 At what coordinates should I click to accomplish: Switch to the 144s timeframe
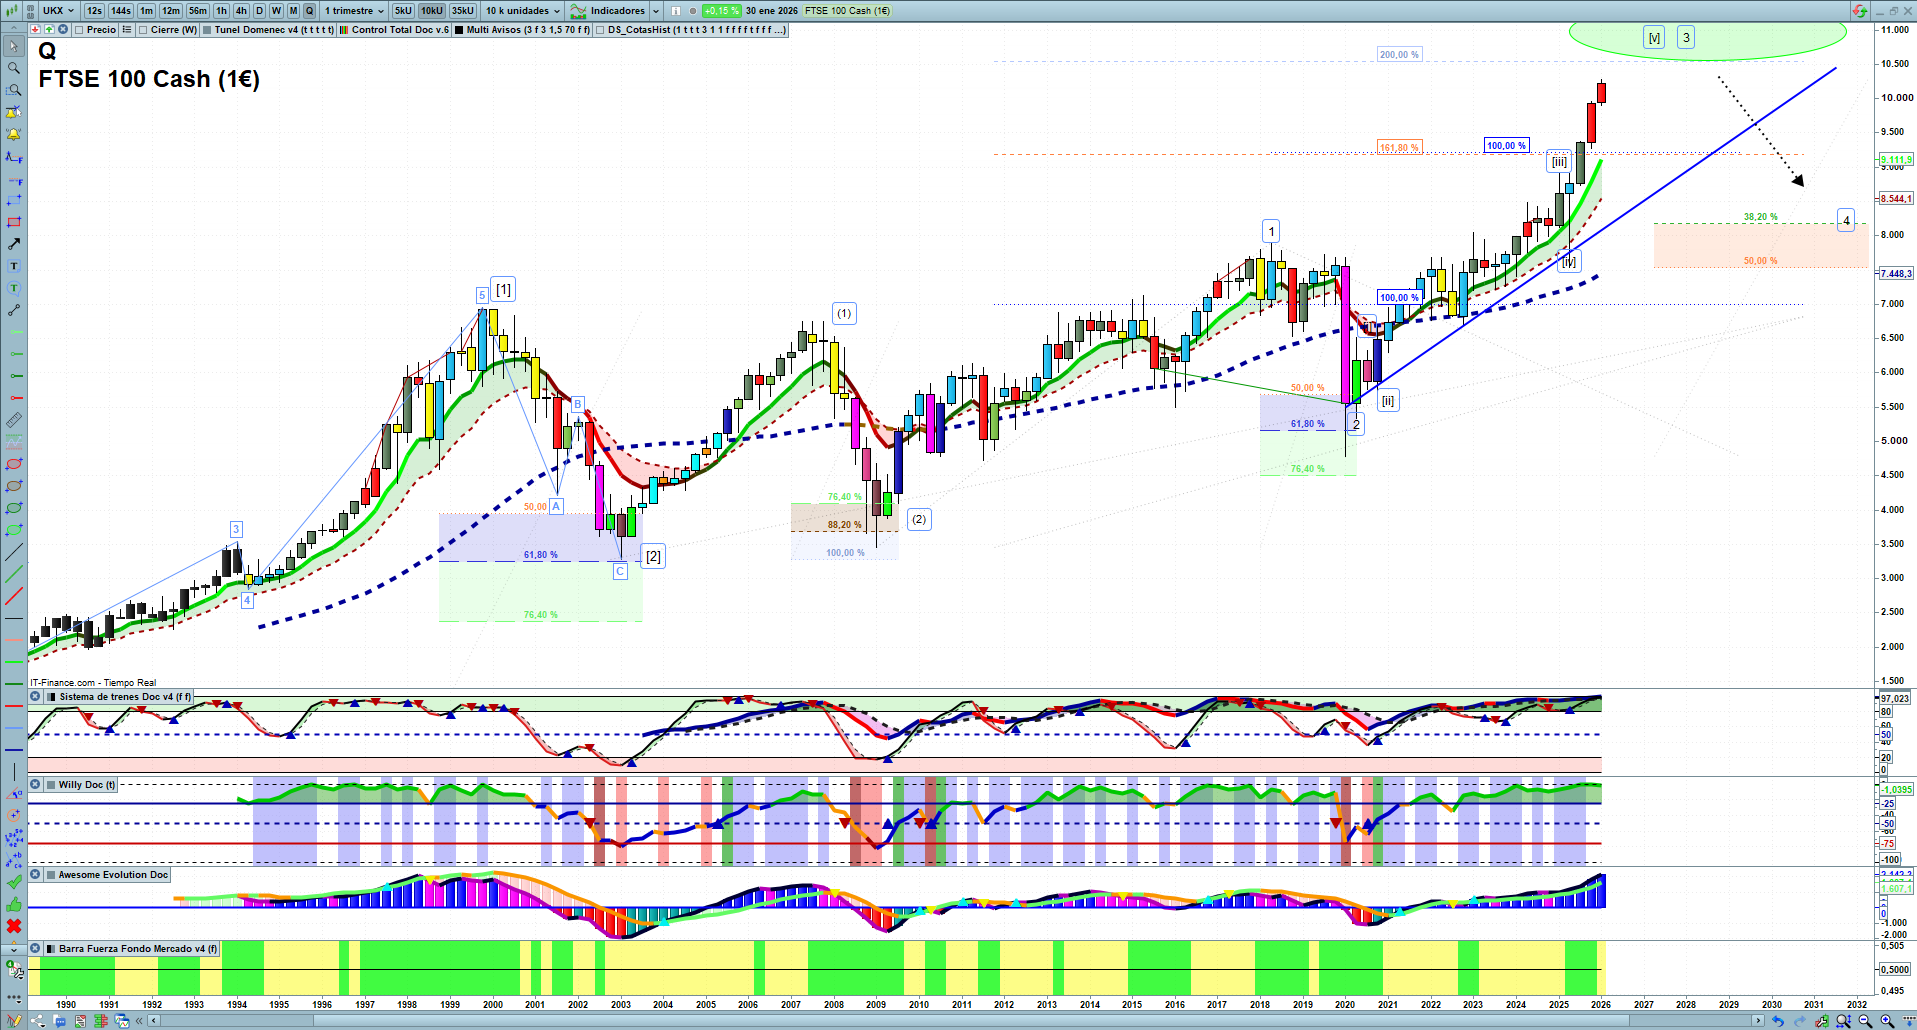pyautogui.click(x=121, y=11)
